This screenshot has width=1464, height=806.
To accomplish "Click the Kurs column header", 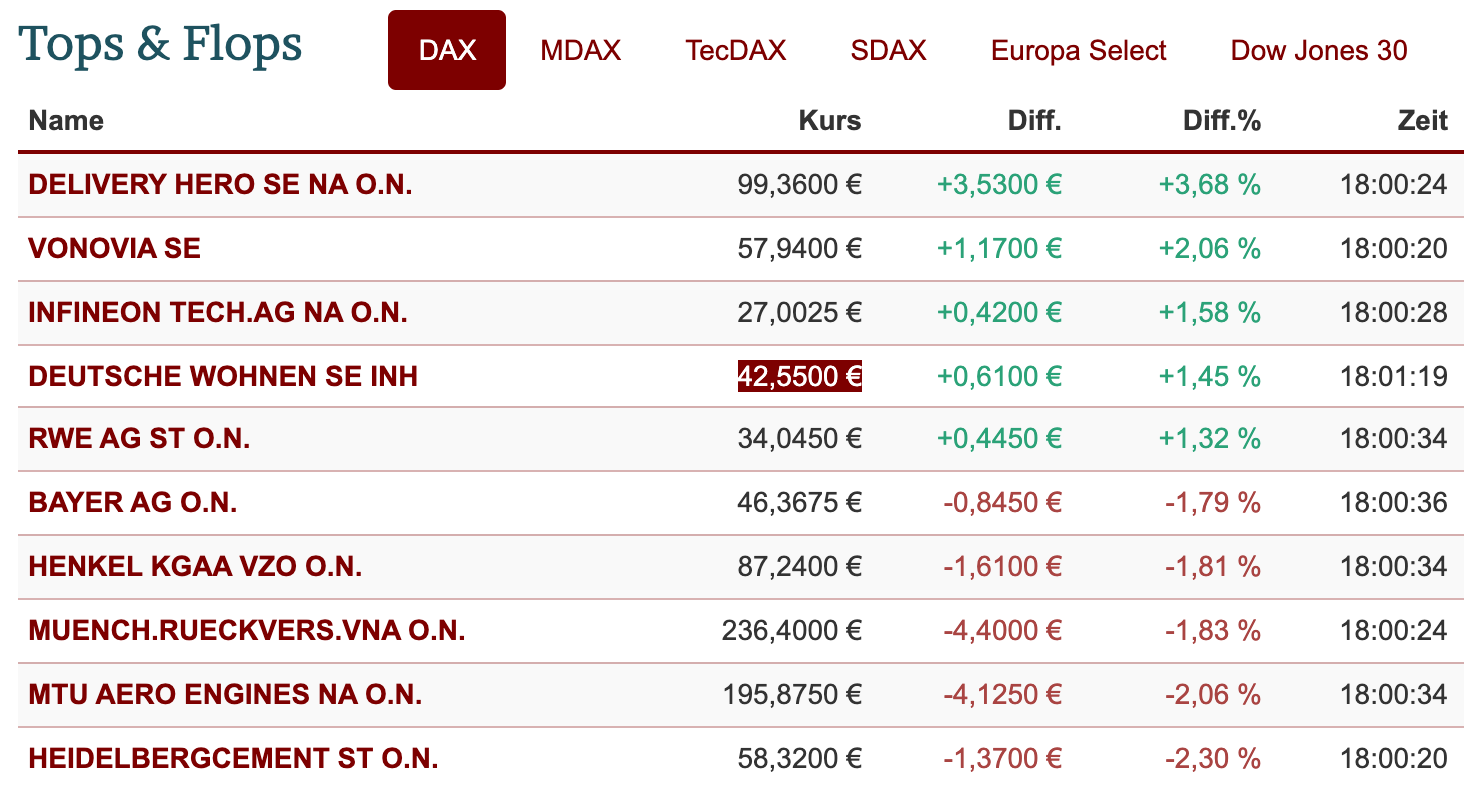I will coord(830,121).
